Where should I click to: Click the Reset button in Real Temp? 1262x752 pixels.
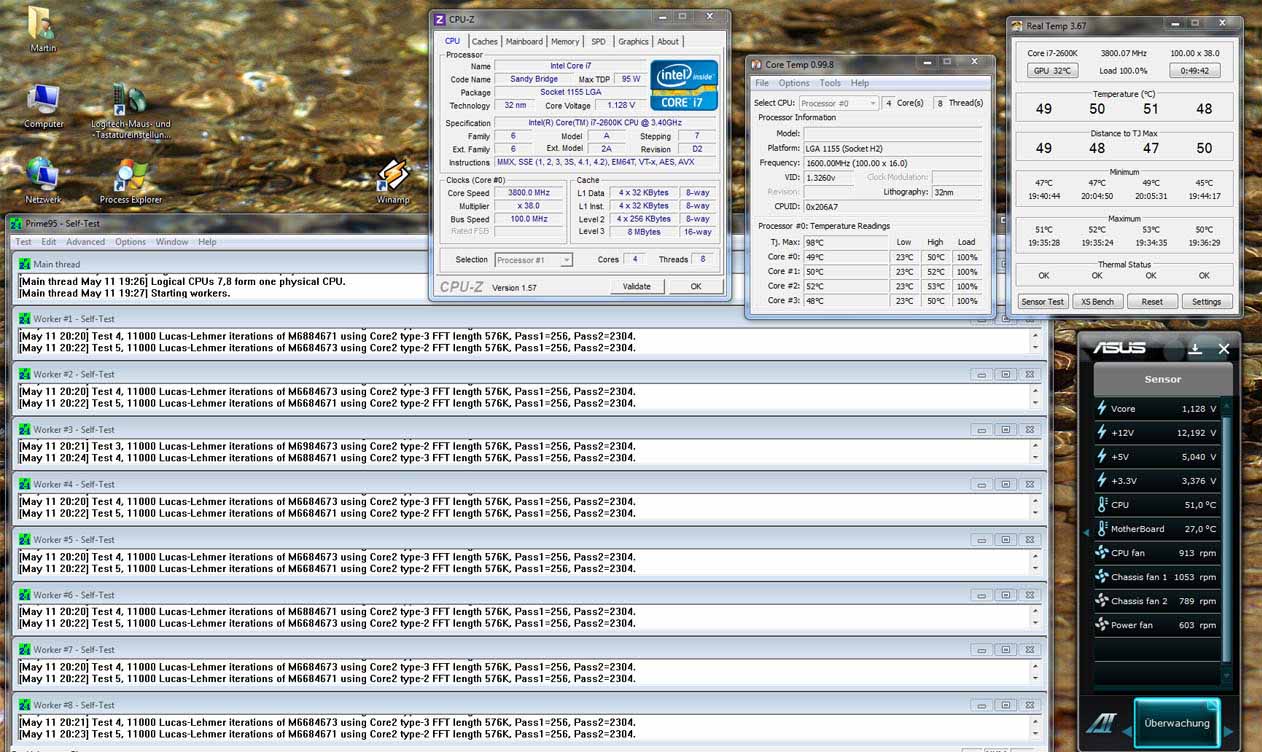1152,301
